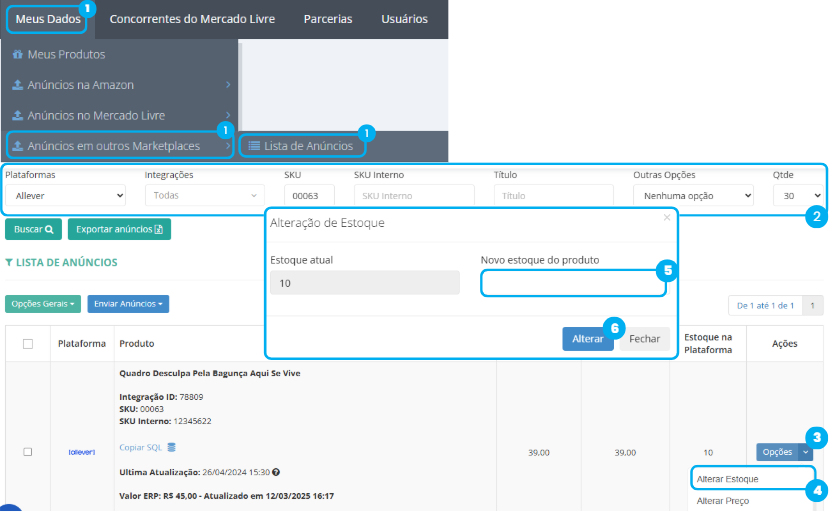This screenshot has height=512, width=836.
Task: Select Alterar Estoque from the options menu
Action: click(727, 479)
